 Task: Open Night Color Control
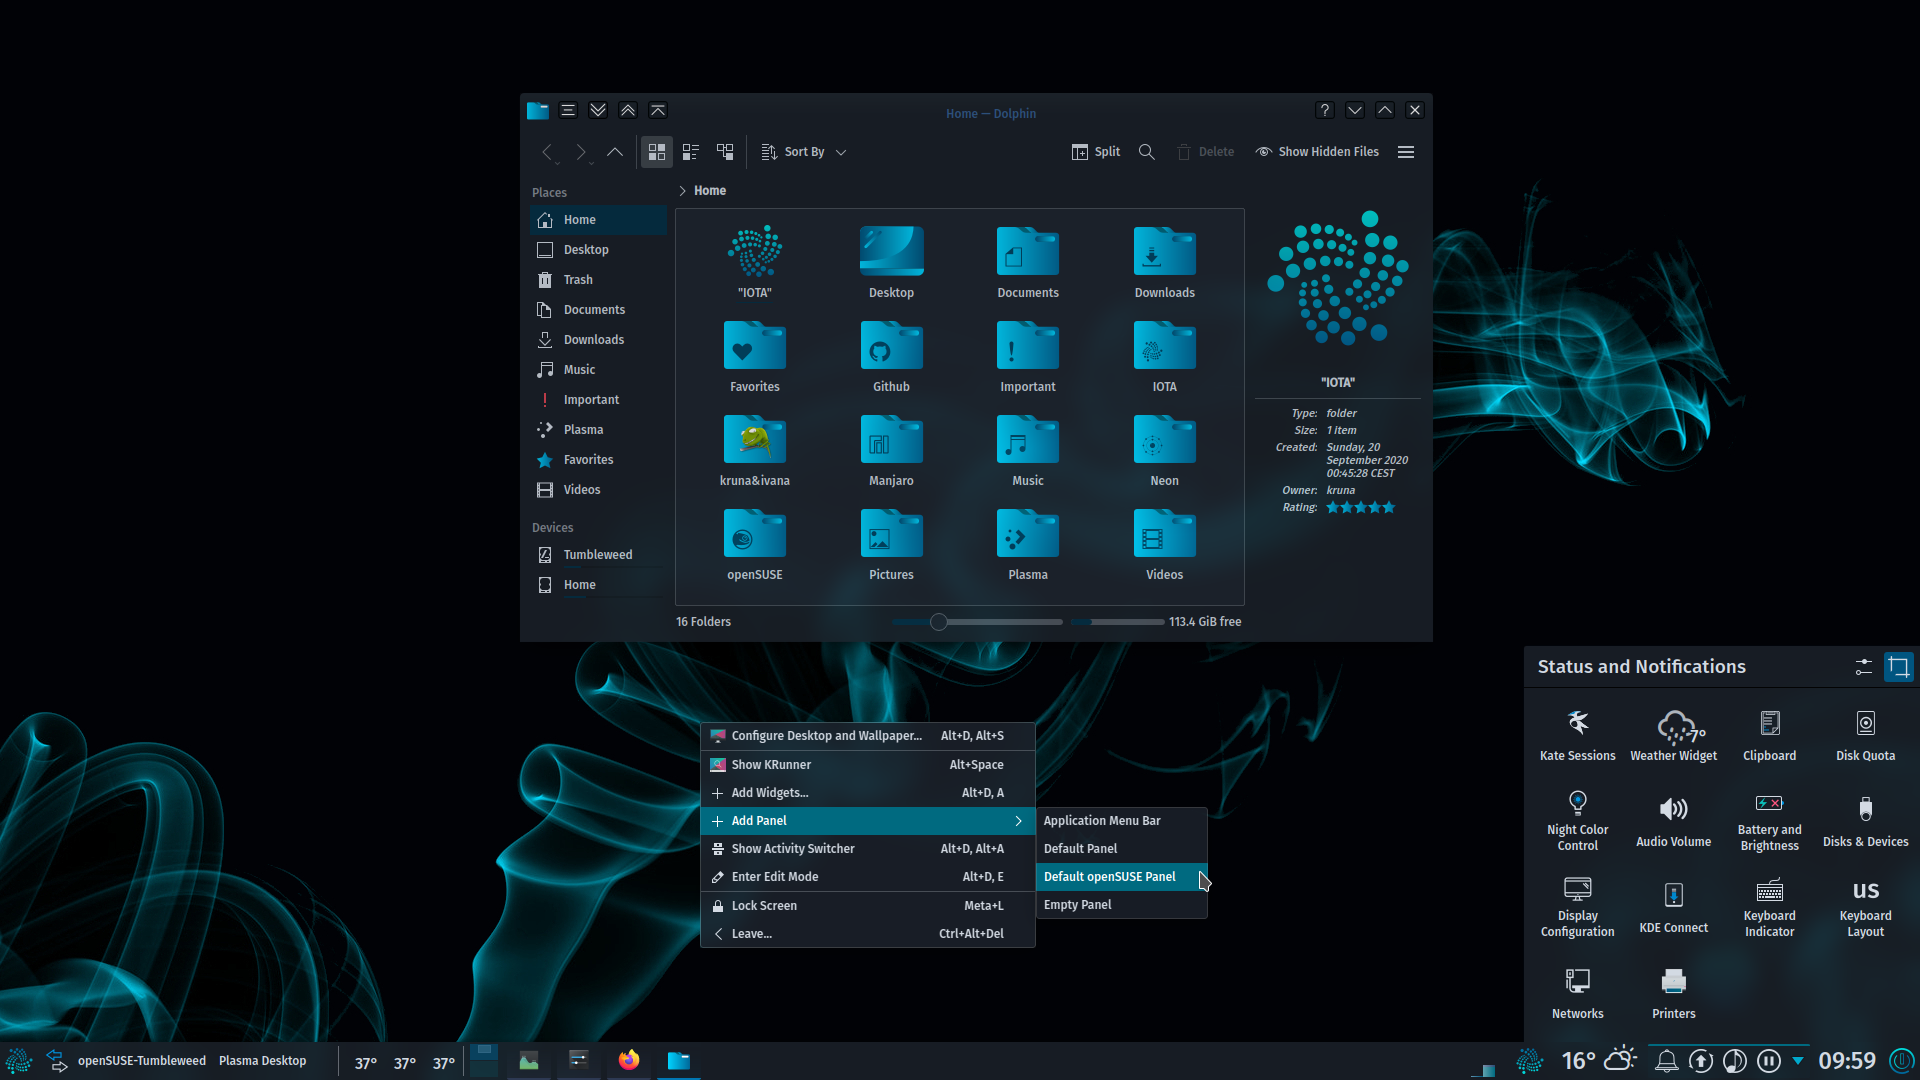(x=1578, y=821)
